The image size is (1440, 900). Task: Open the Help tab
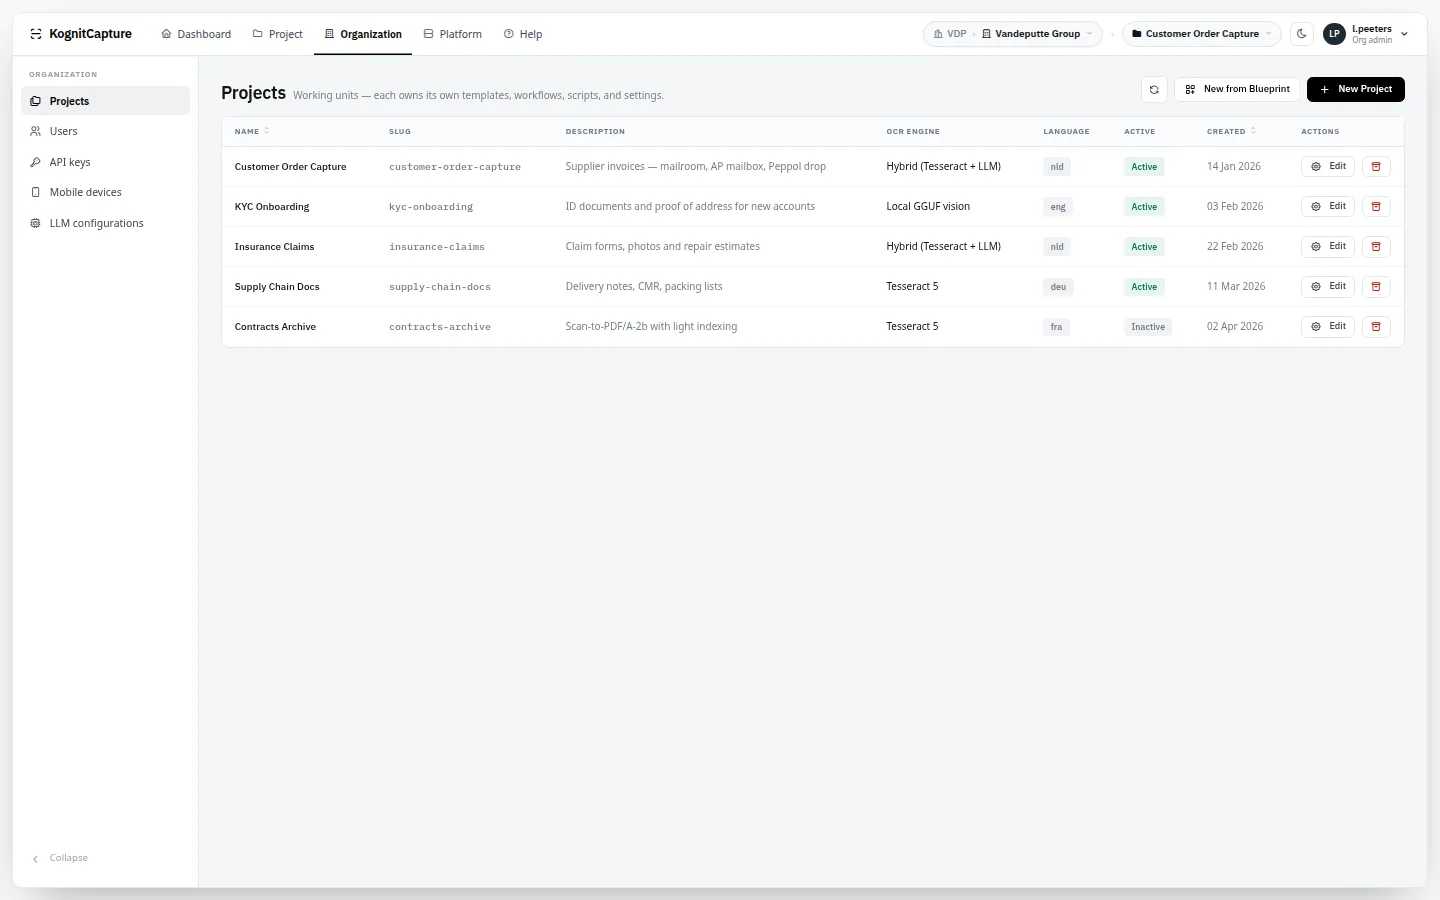pos(523,34)
